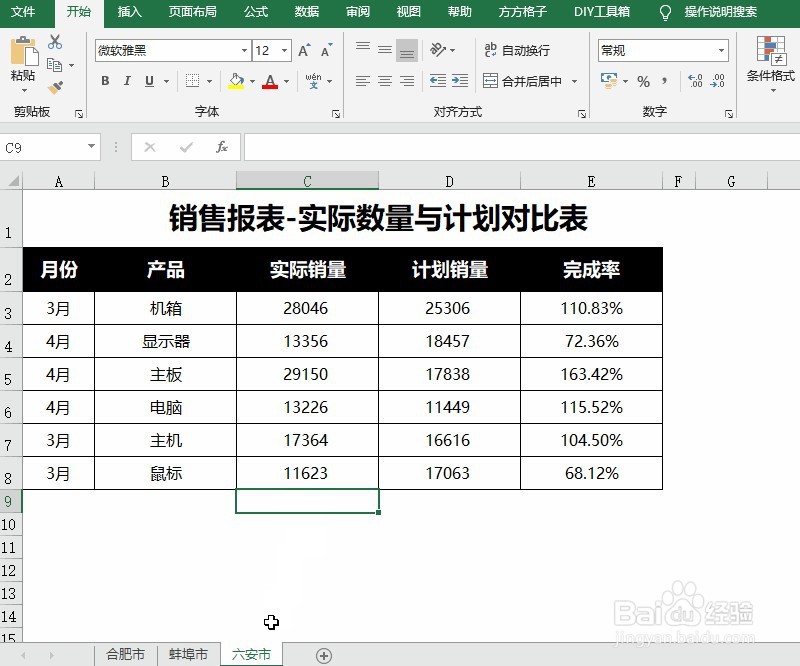The height and width of the screenshot is (666, 800).
Task: Toggle bold formatting
Action: [x=105, y=80]
